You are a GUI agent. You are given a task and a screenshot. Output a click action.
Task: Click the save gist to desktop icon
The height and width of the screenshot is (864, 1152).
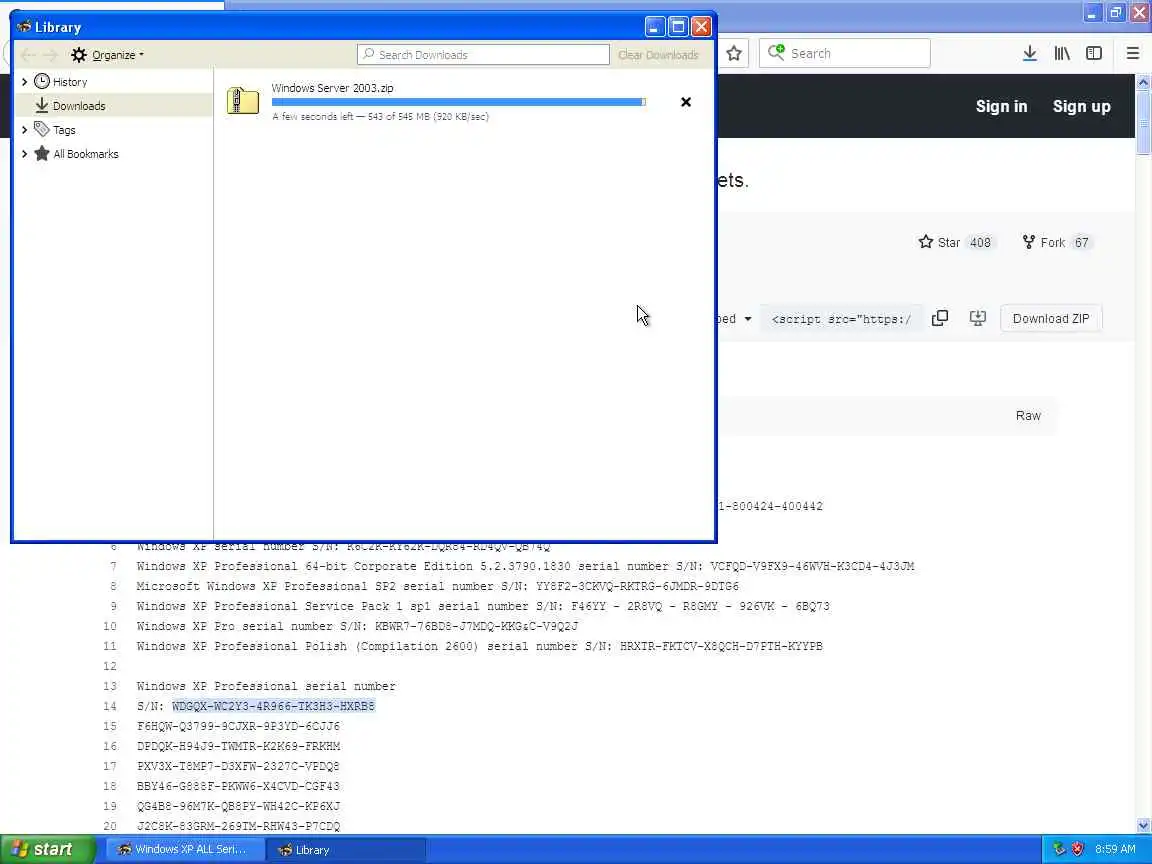(978, 318)
